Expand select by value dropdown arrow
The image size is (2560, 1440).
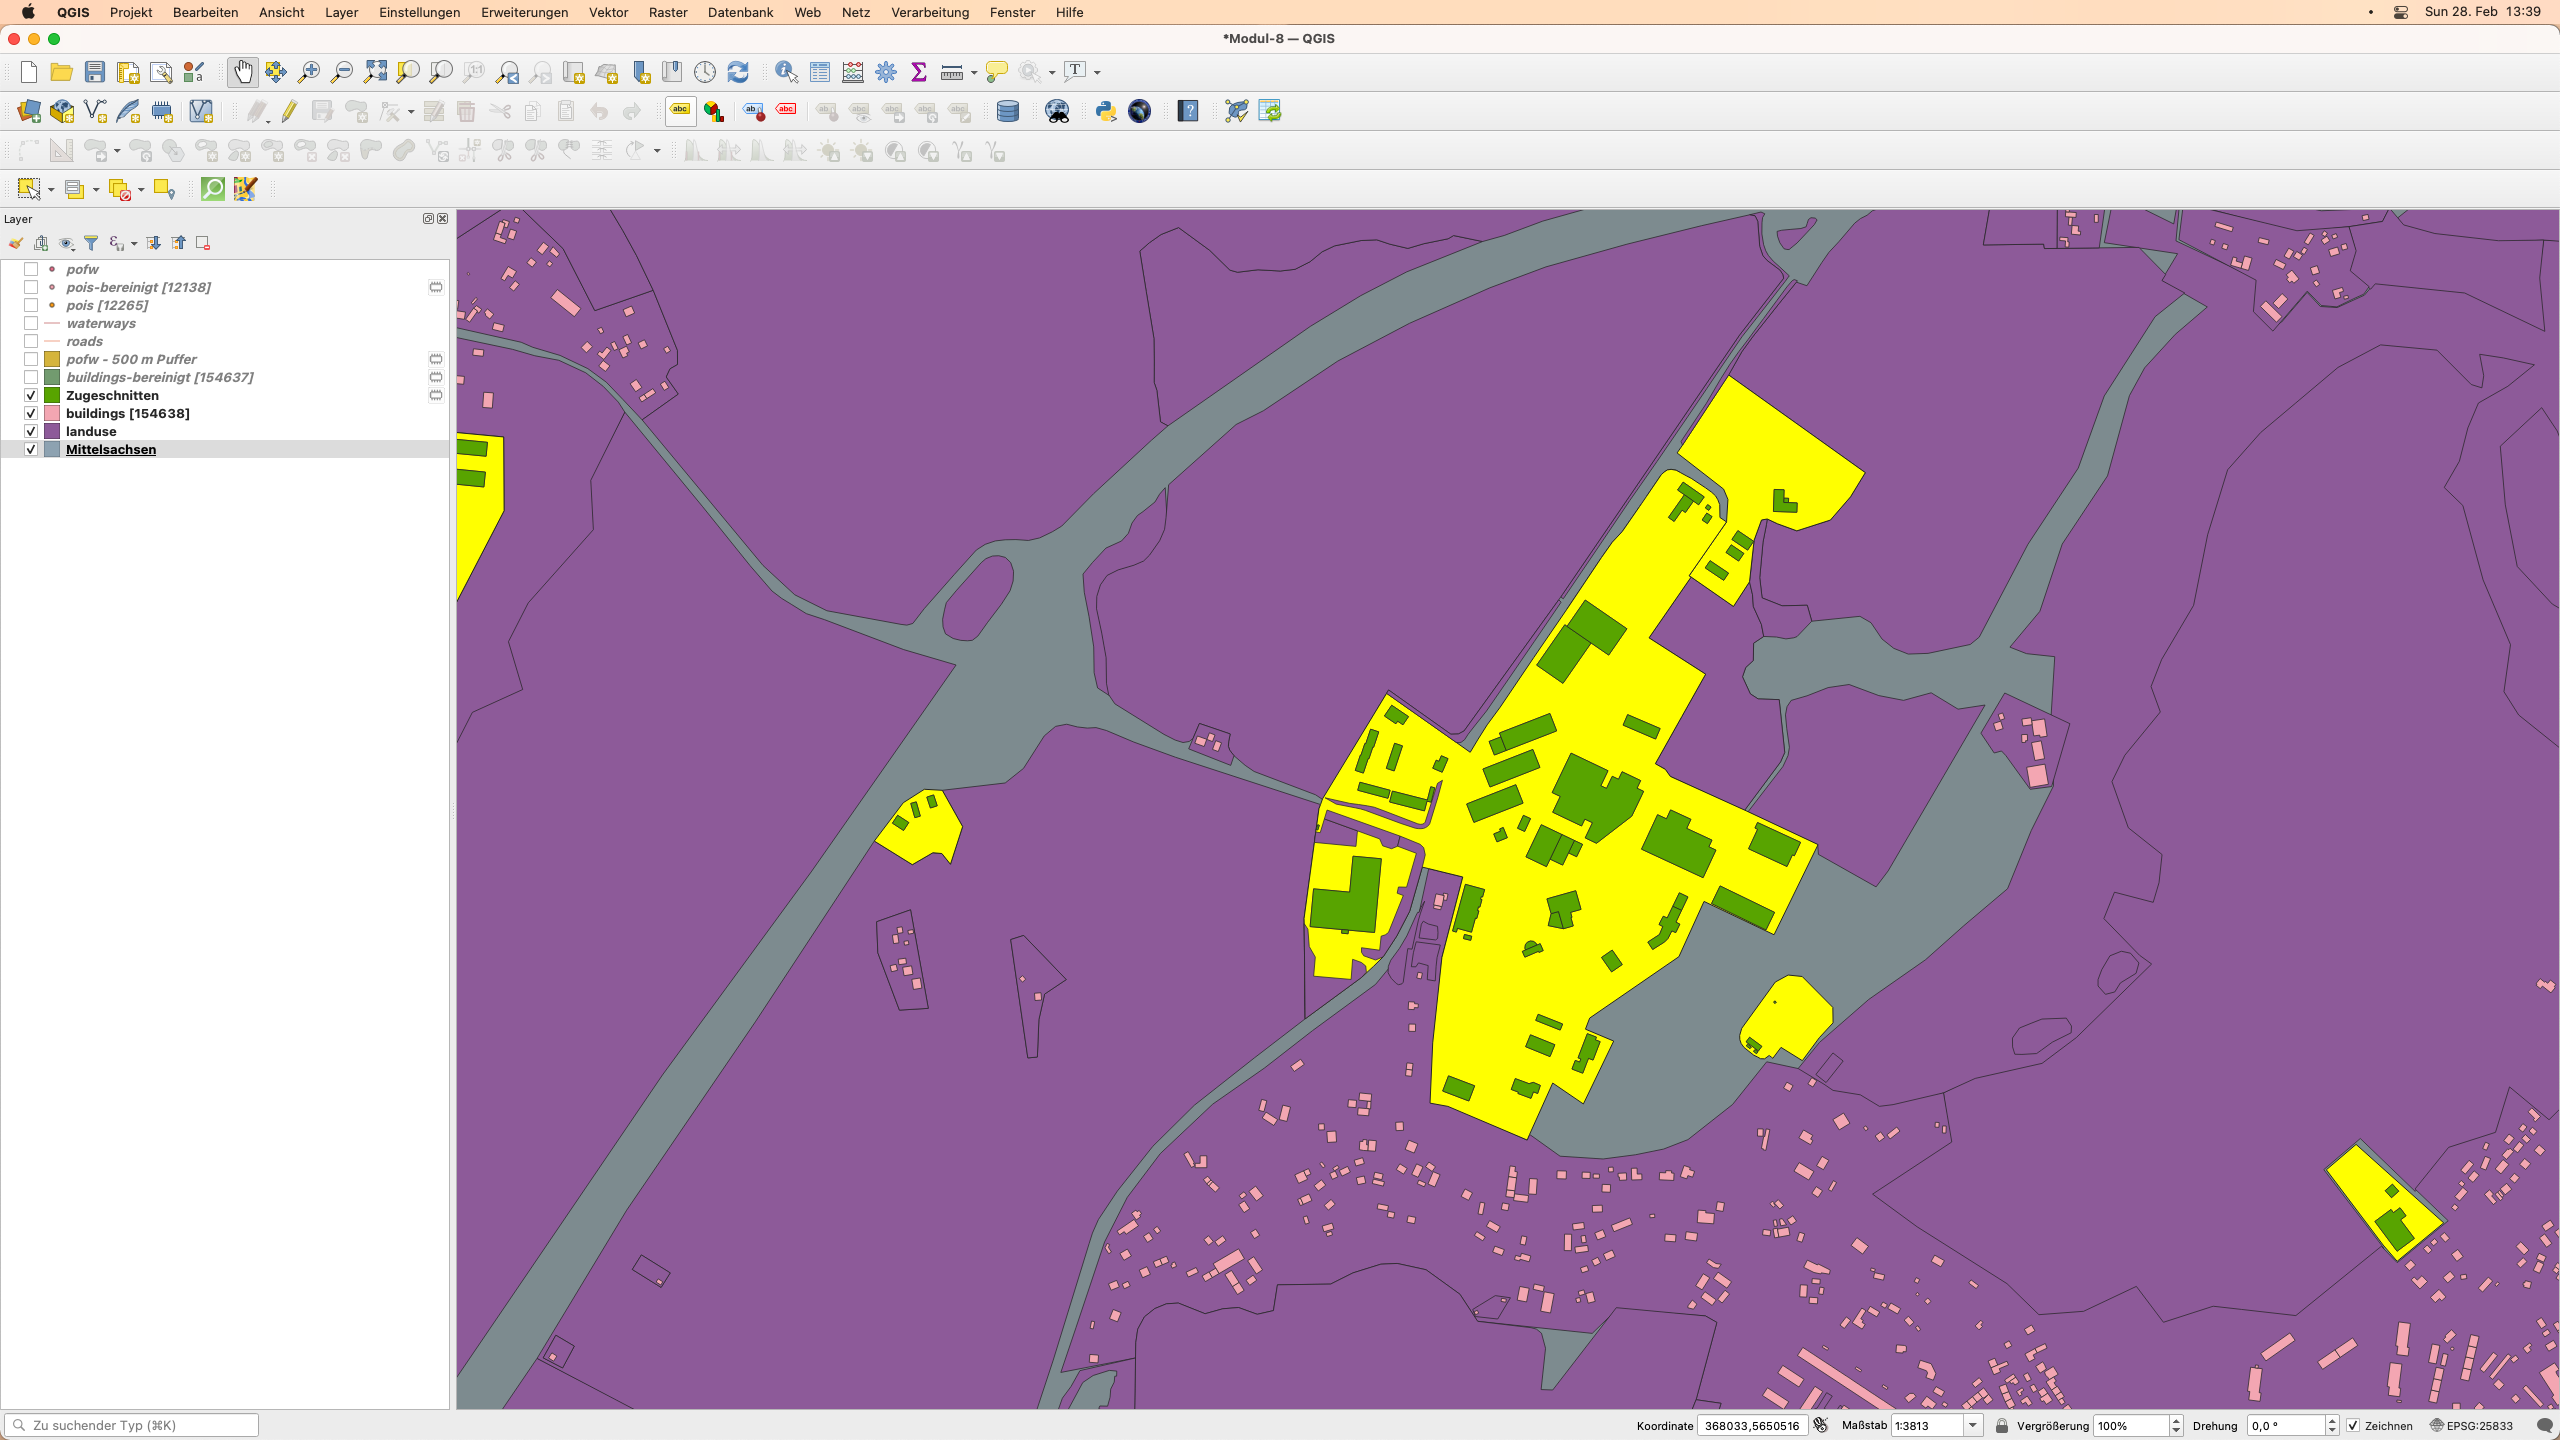click(x=96, y=190)
